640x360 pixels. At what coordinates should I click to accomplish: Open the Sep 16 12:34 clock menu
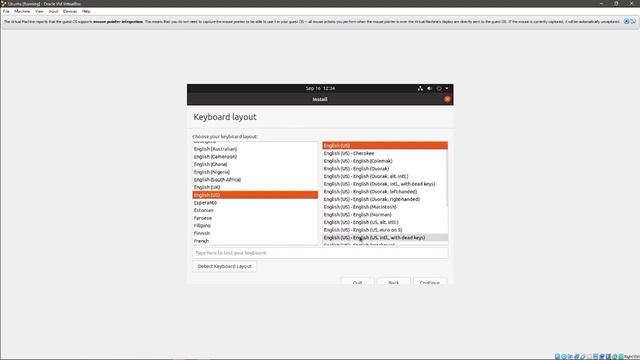[320, 88]
